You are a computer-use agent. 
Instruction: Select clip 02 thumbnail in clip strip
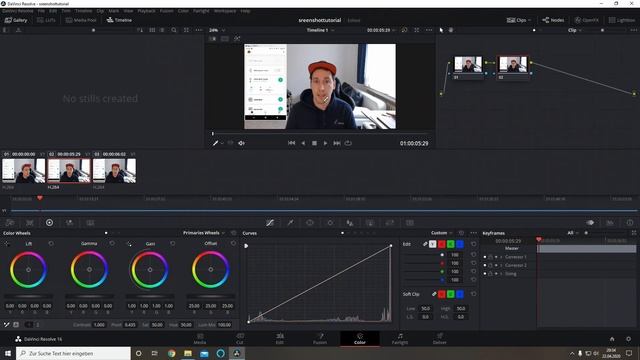[69, 170]
